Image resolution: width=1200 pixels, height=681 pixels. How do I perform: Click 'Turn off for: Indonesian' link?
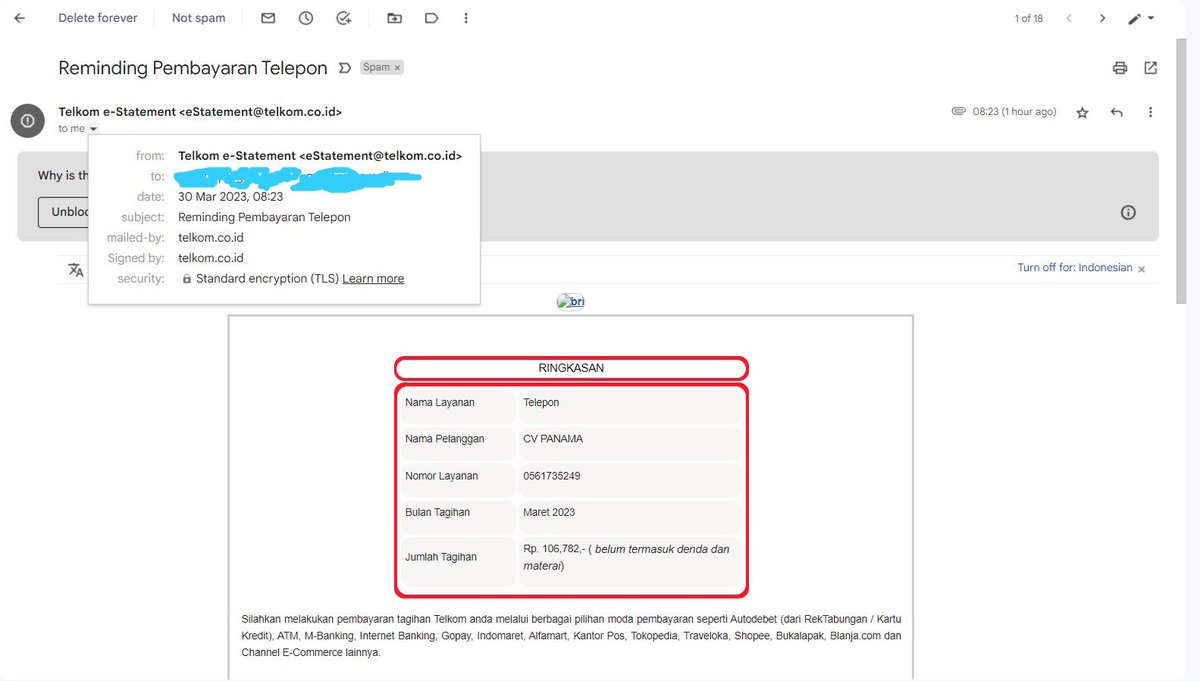click(x=1075, y=268)
